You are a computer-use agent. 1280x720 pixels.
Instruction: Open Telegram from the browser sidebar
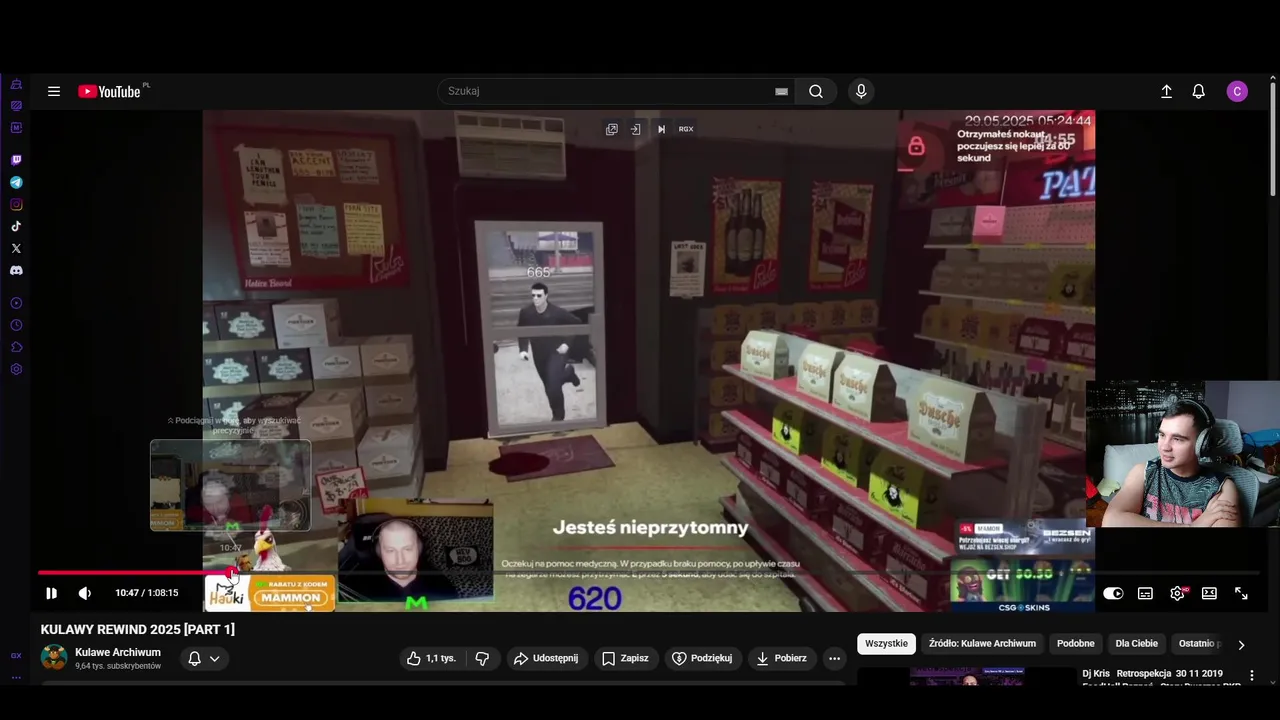tap(16, 182)
